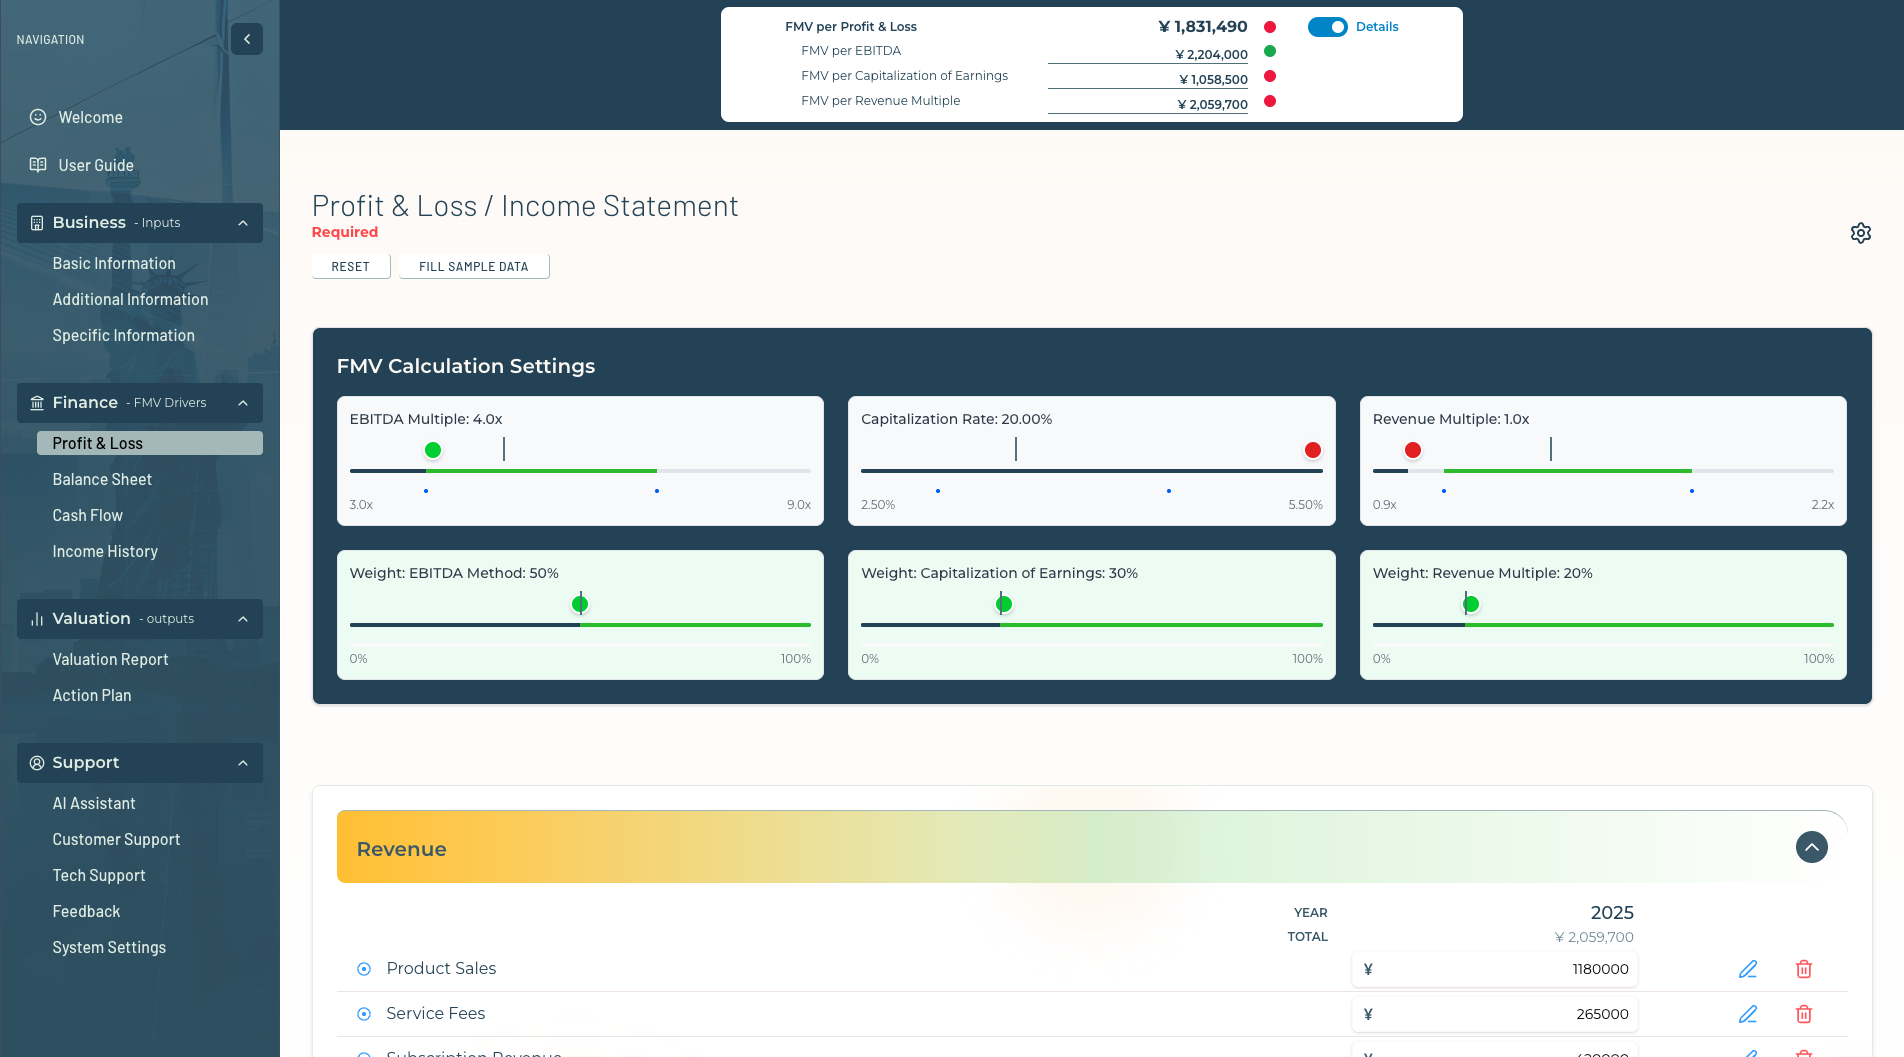Collapse the navigation sidebar with the arrow
This screenshot has height=1057, width=1904.
[247, 39]
